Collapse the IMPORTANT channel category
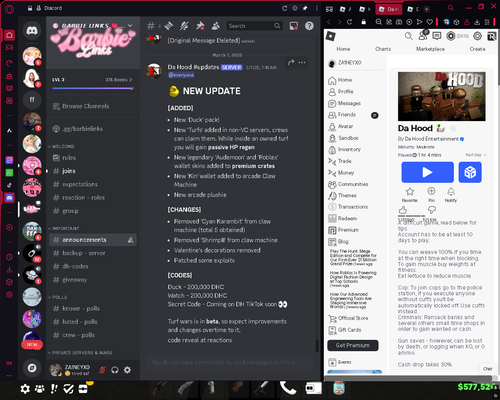Screen dimensions: 500x400 [64, 228]
